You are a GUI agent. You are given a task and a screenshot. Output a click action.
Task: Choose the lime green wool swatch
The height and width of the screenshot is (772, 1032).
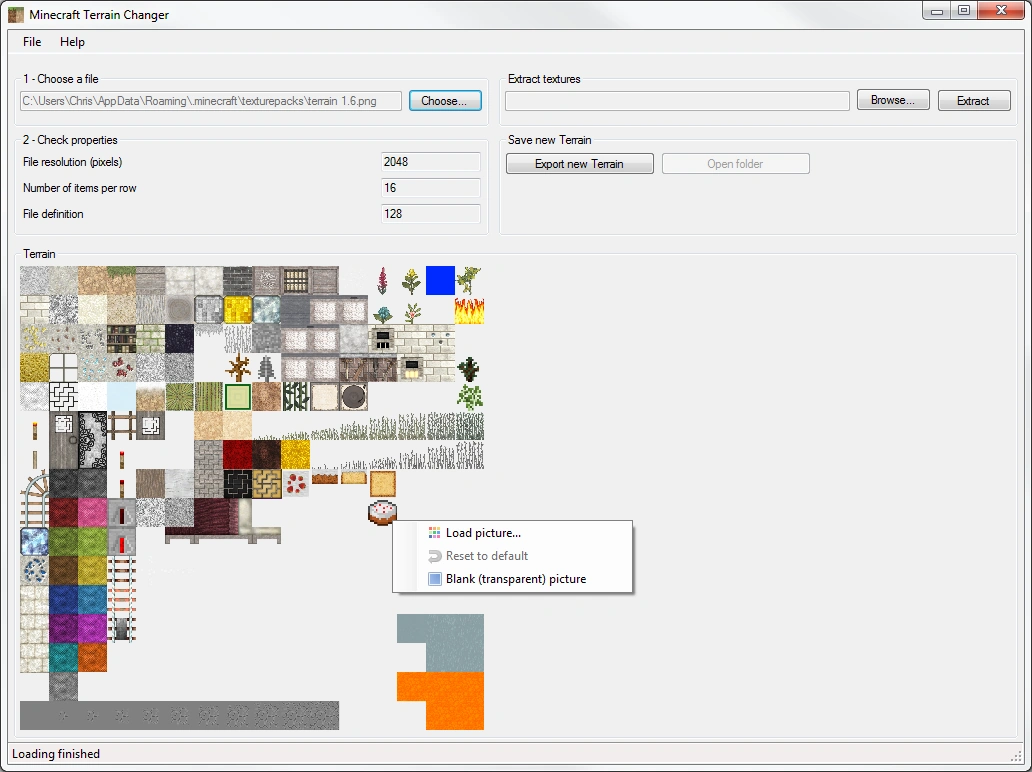[x=92, y=541]
